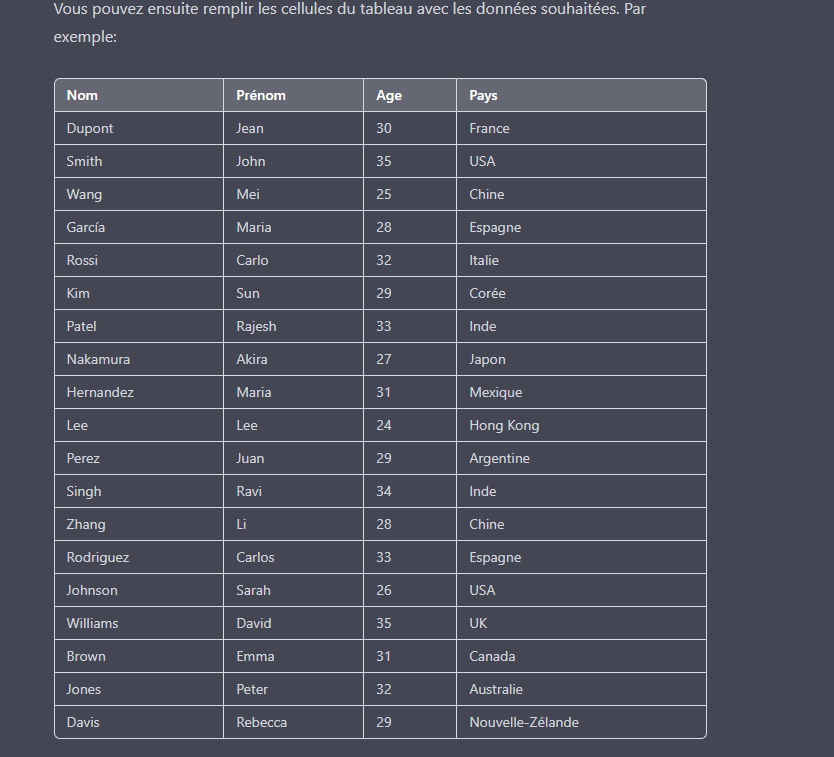Select the Rodriguez cell

pos(139,557)
